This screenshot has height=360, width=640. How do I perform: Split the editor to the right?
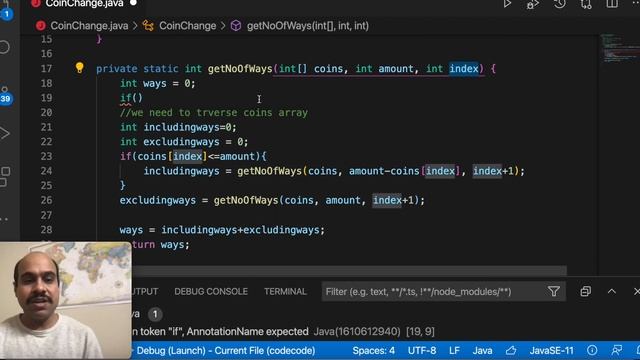(x=612, y=4)
